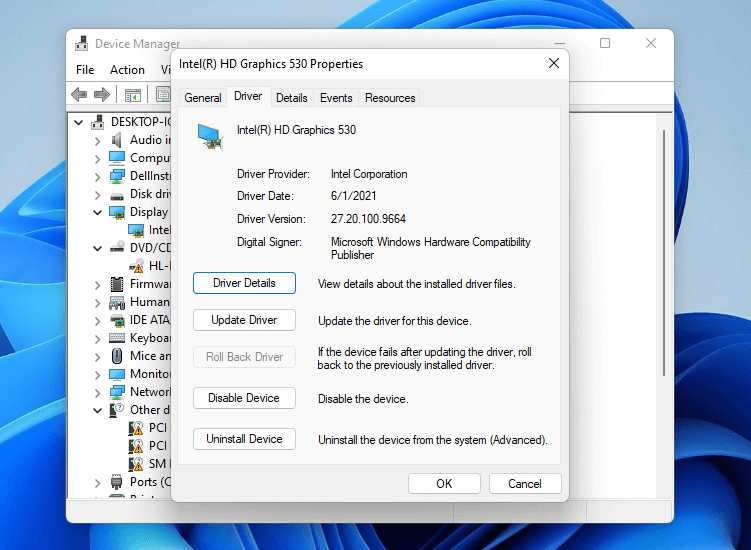Click the Update Driver button
The width and height of the screenshot is (751, 550).
(x=244, y=320)
